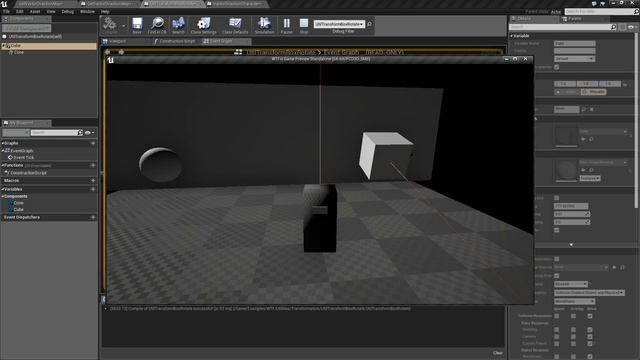Select Movable mobility button
The image size is (640, 360).
point(593,92)
